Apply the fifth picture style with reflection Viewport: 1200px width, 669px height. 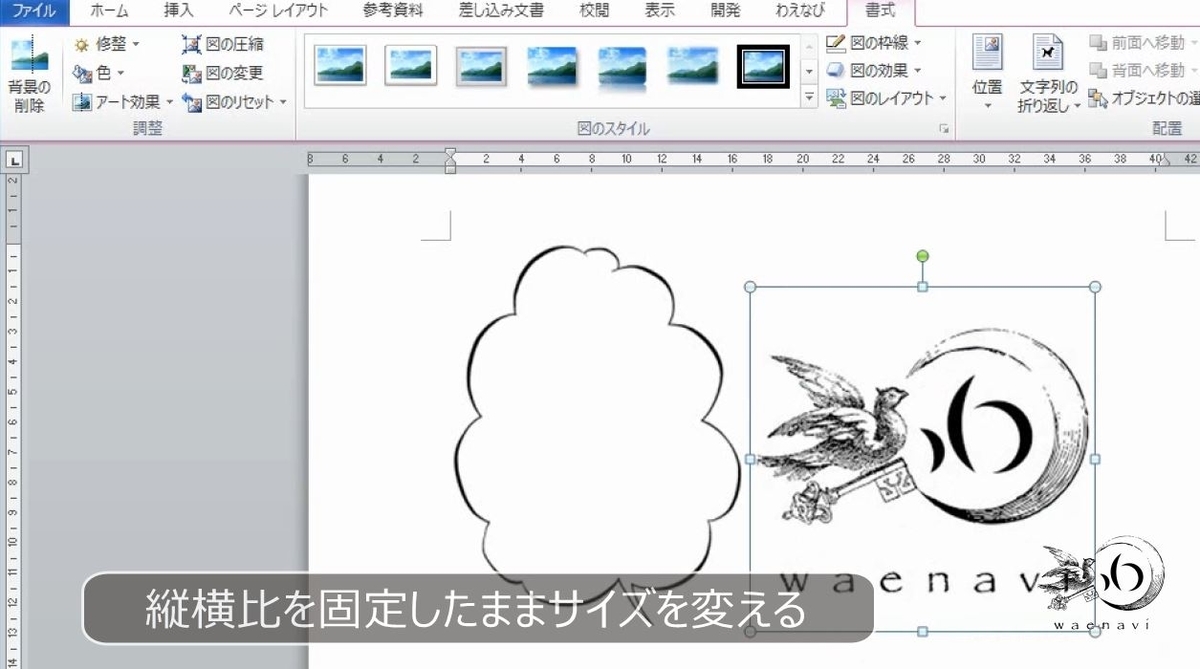(622, 66)
